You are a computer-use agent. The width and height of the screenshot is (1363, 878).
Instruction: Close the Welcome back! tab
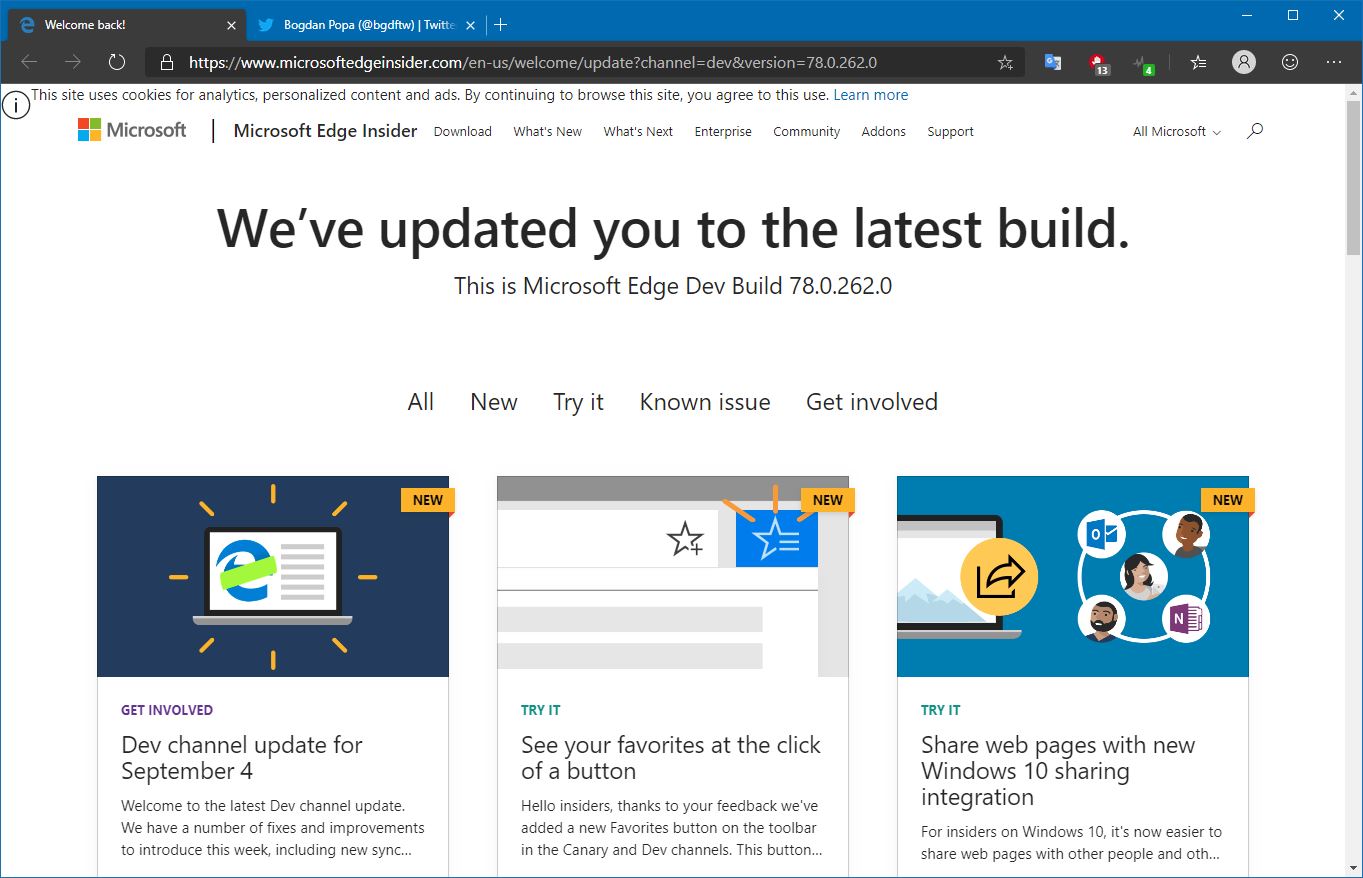[x=231, y=25]
